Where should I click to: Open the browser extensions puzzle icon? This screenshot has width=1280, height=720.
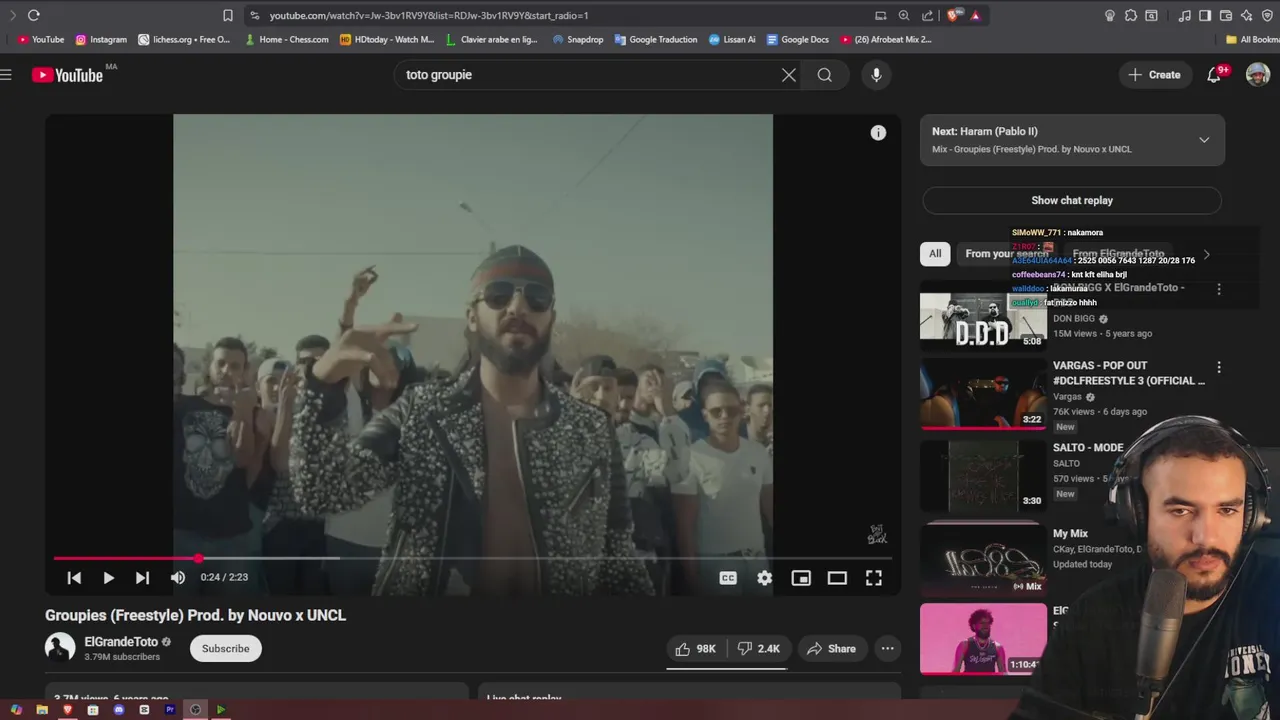1131,15
